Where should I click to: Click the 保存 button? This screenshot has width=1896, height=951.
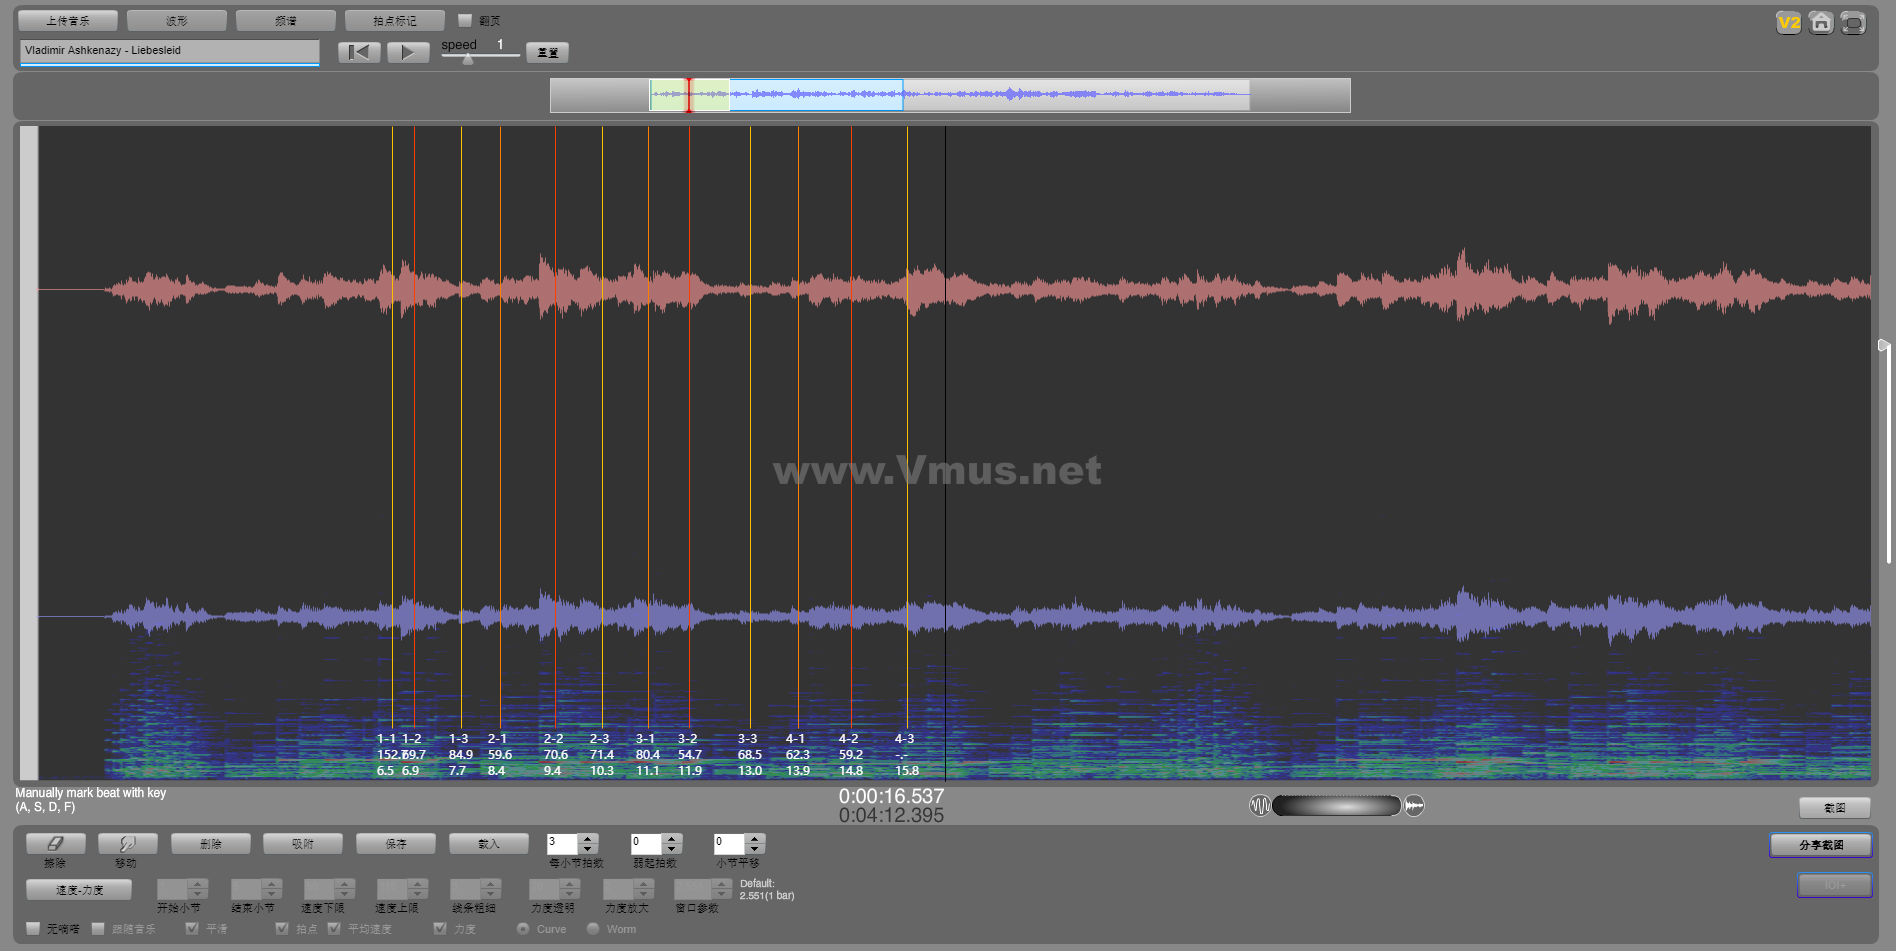396,844
